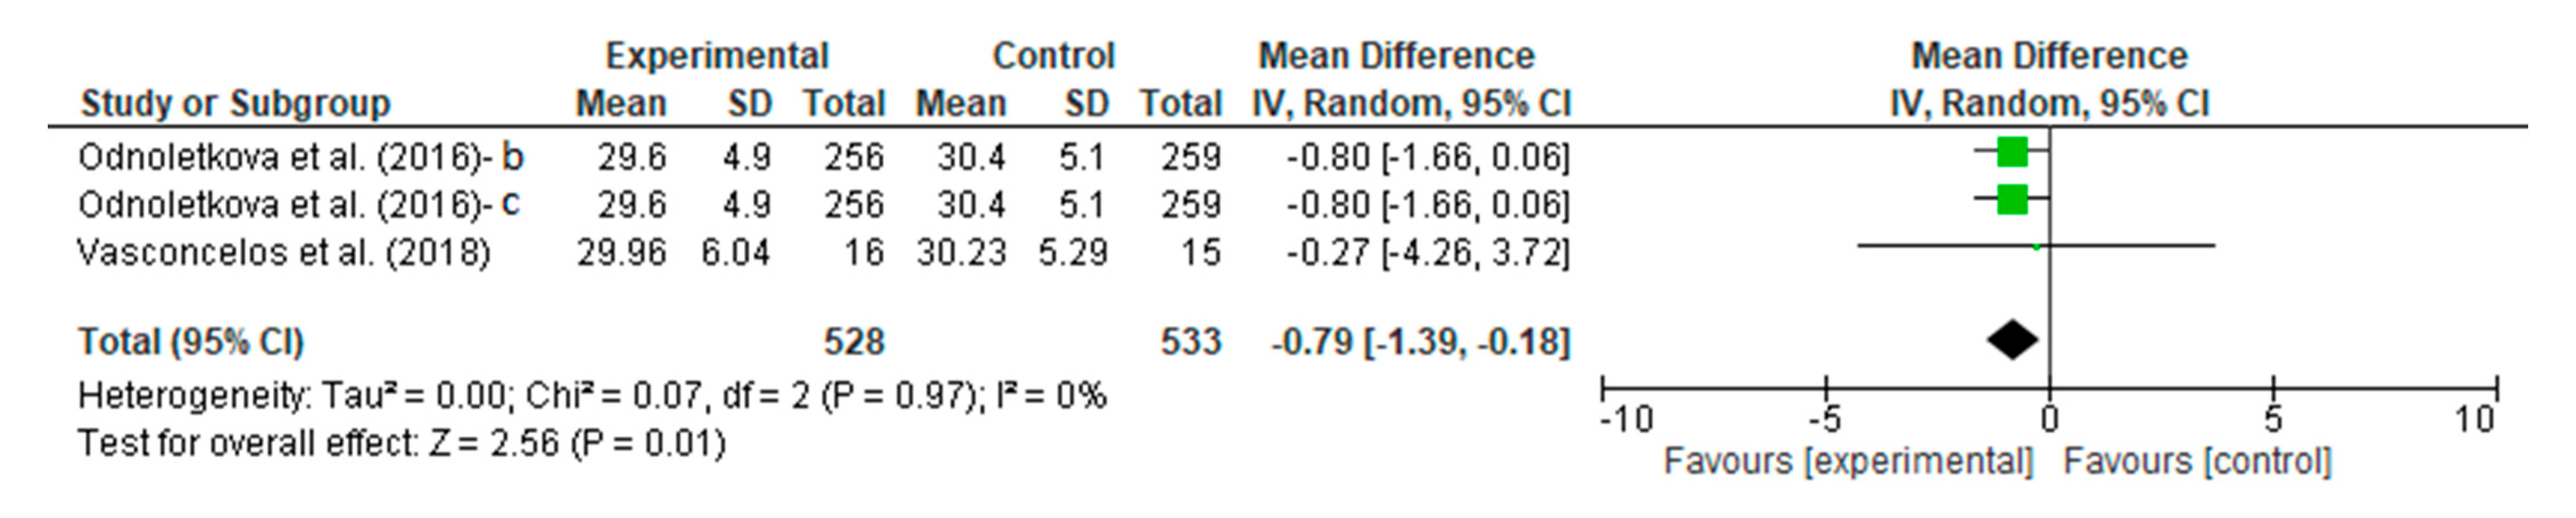
Task: Click the green square for Odnoletkova 2016-b
Action: [x=2012, y=153]
